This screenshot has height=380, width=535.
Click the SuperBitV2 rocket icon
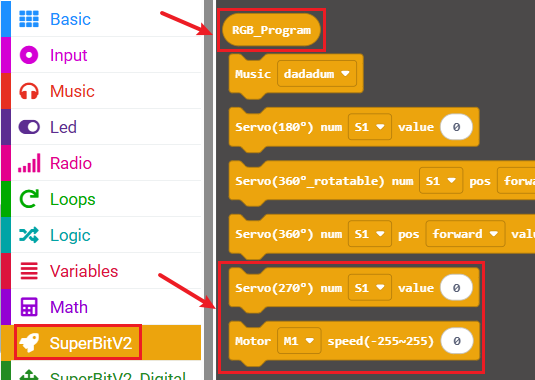pos(29,342)
